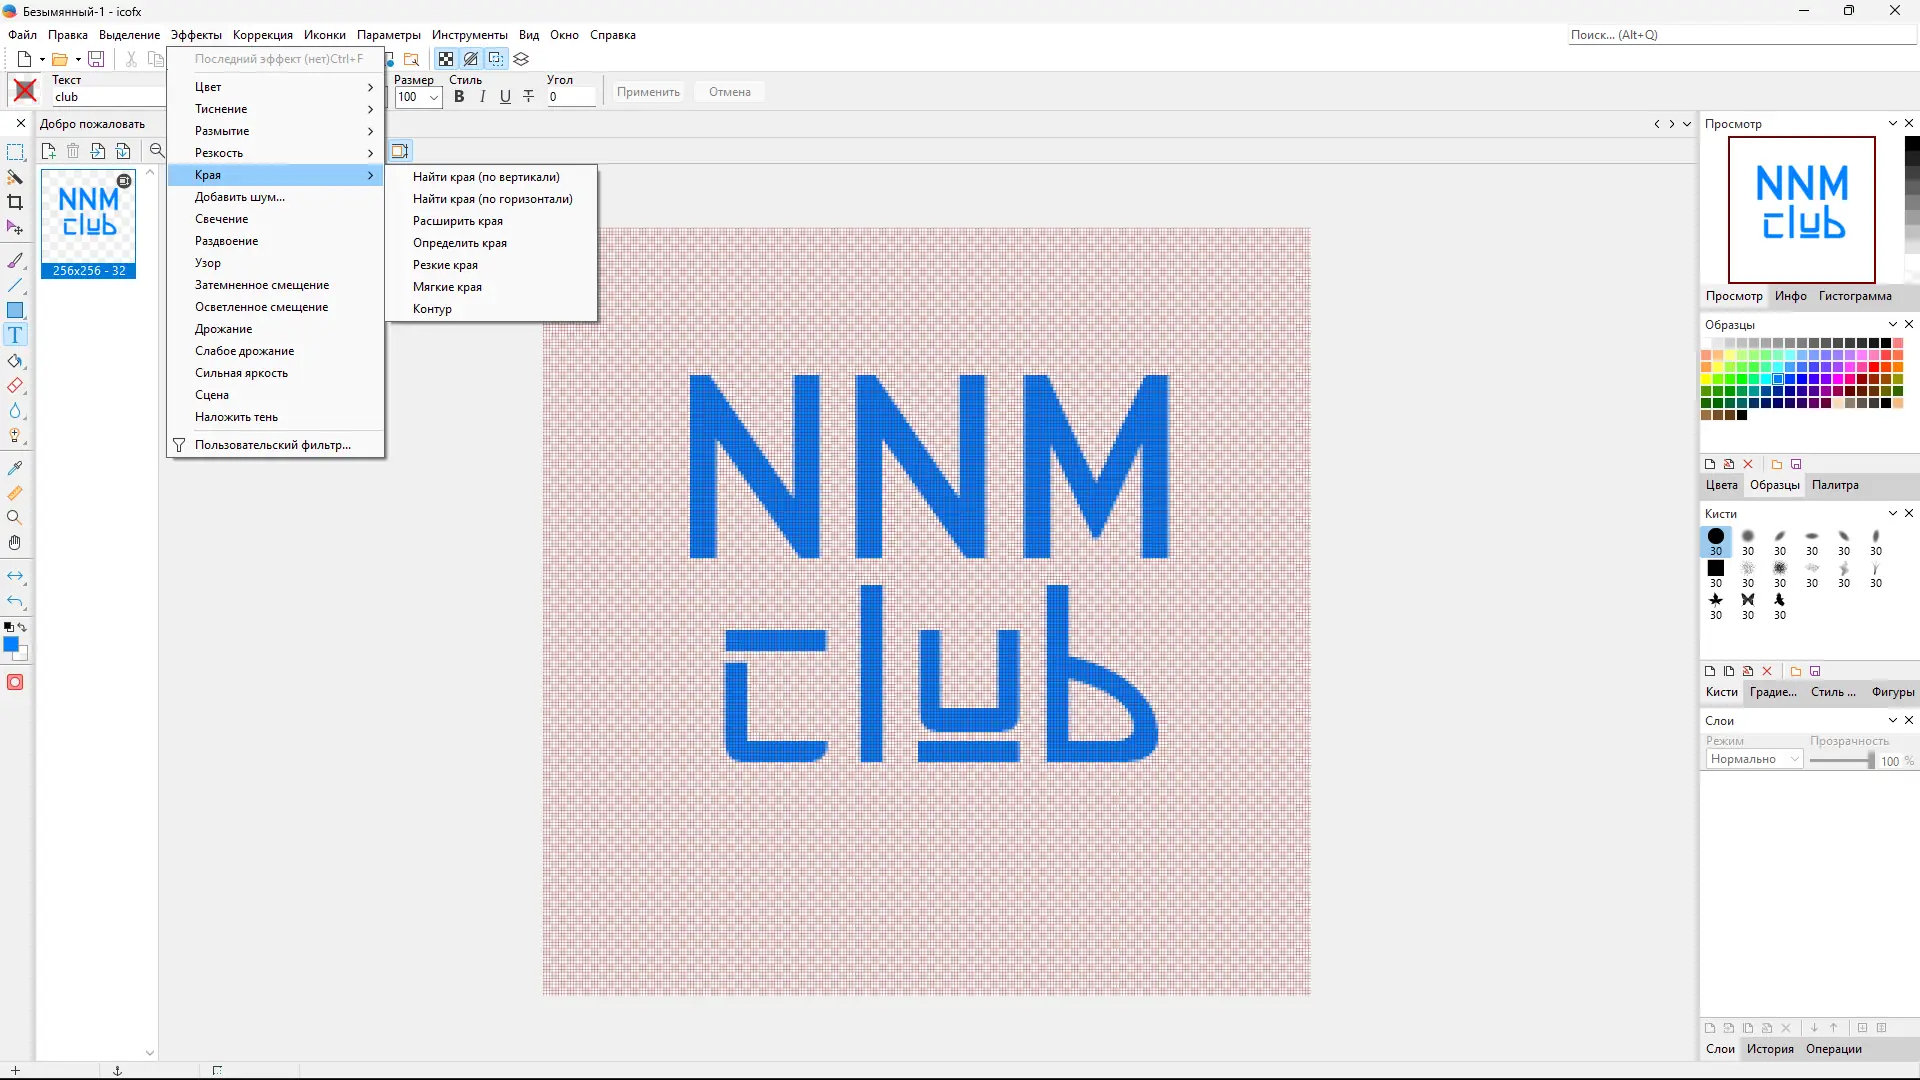Click the Save floppy disk icon
1920x1080 pixels.
tap(96, 59)
